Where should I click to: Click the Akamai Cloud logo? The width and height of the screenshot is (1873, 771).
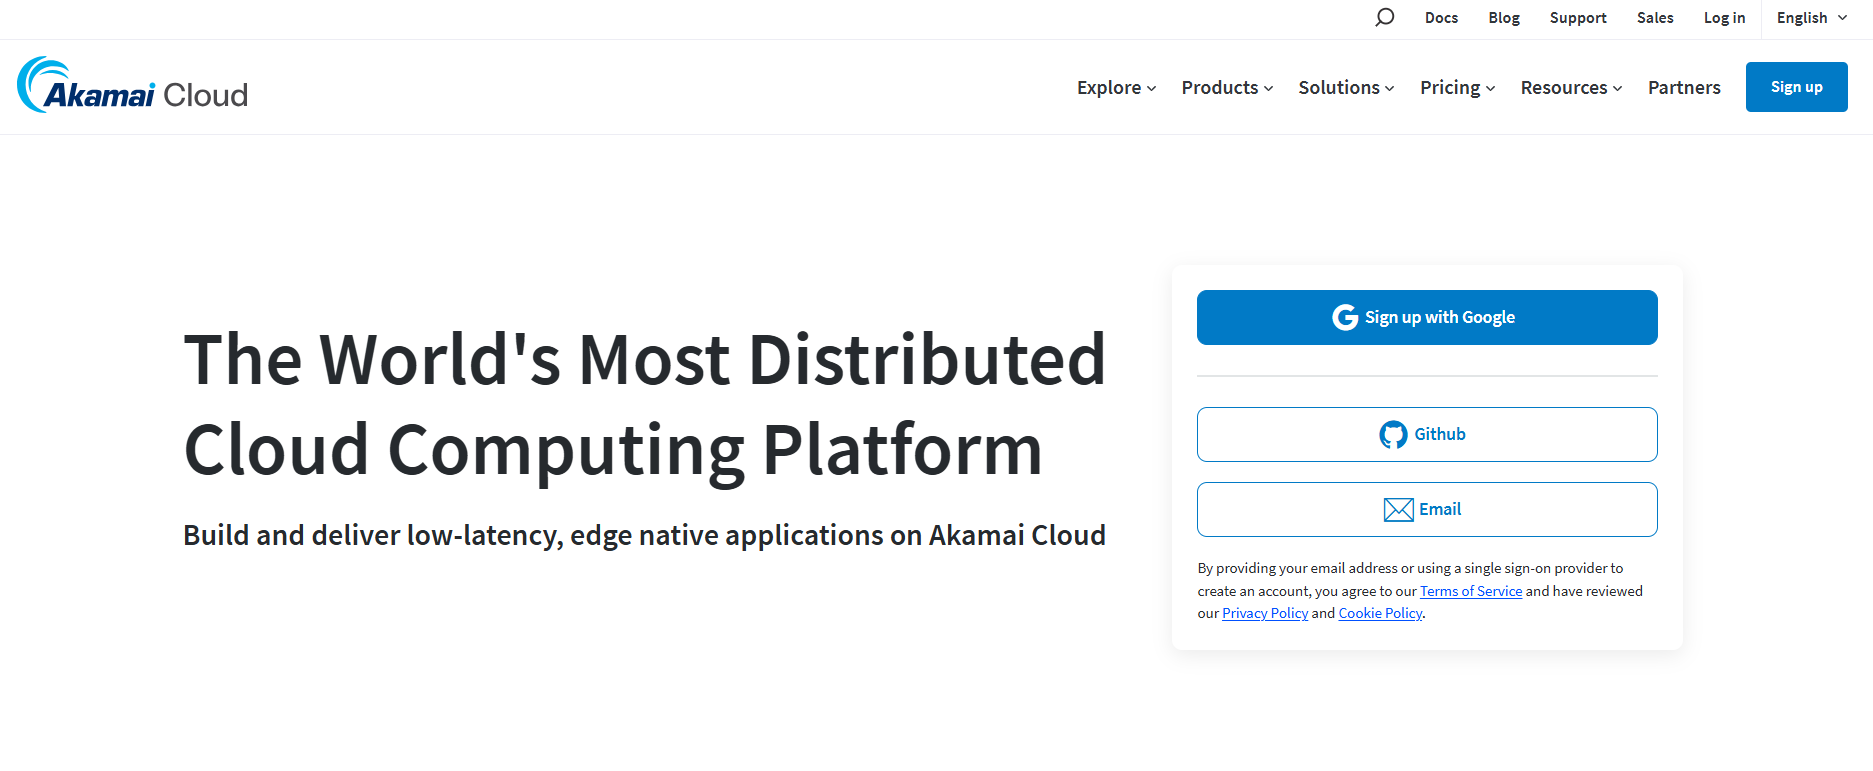click(x=132, y=86)
